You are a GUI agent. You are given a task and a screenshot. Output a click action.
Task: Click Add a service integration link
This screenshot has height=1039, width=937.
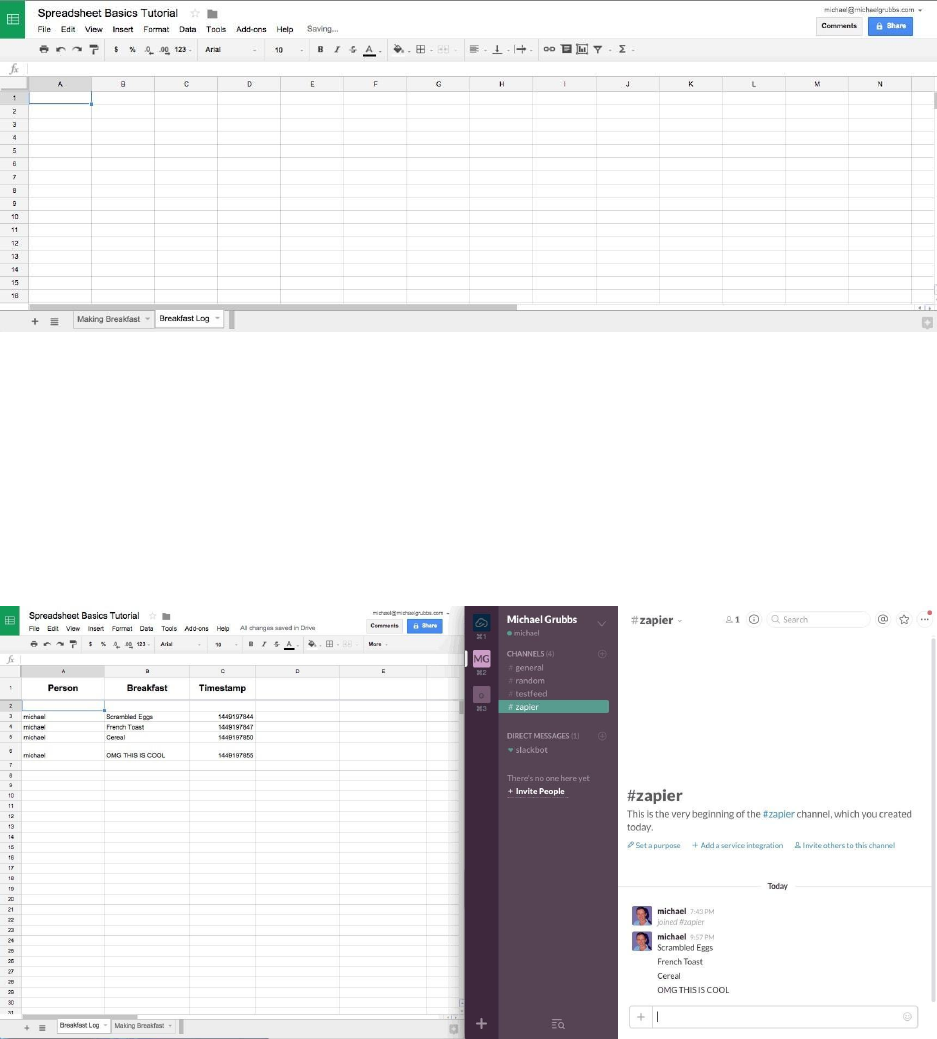point(738,846)
